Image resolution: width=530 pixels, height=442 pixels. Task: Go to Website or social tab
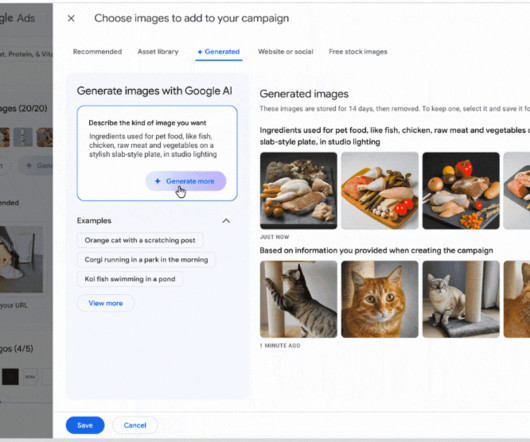click(286, 52)
